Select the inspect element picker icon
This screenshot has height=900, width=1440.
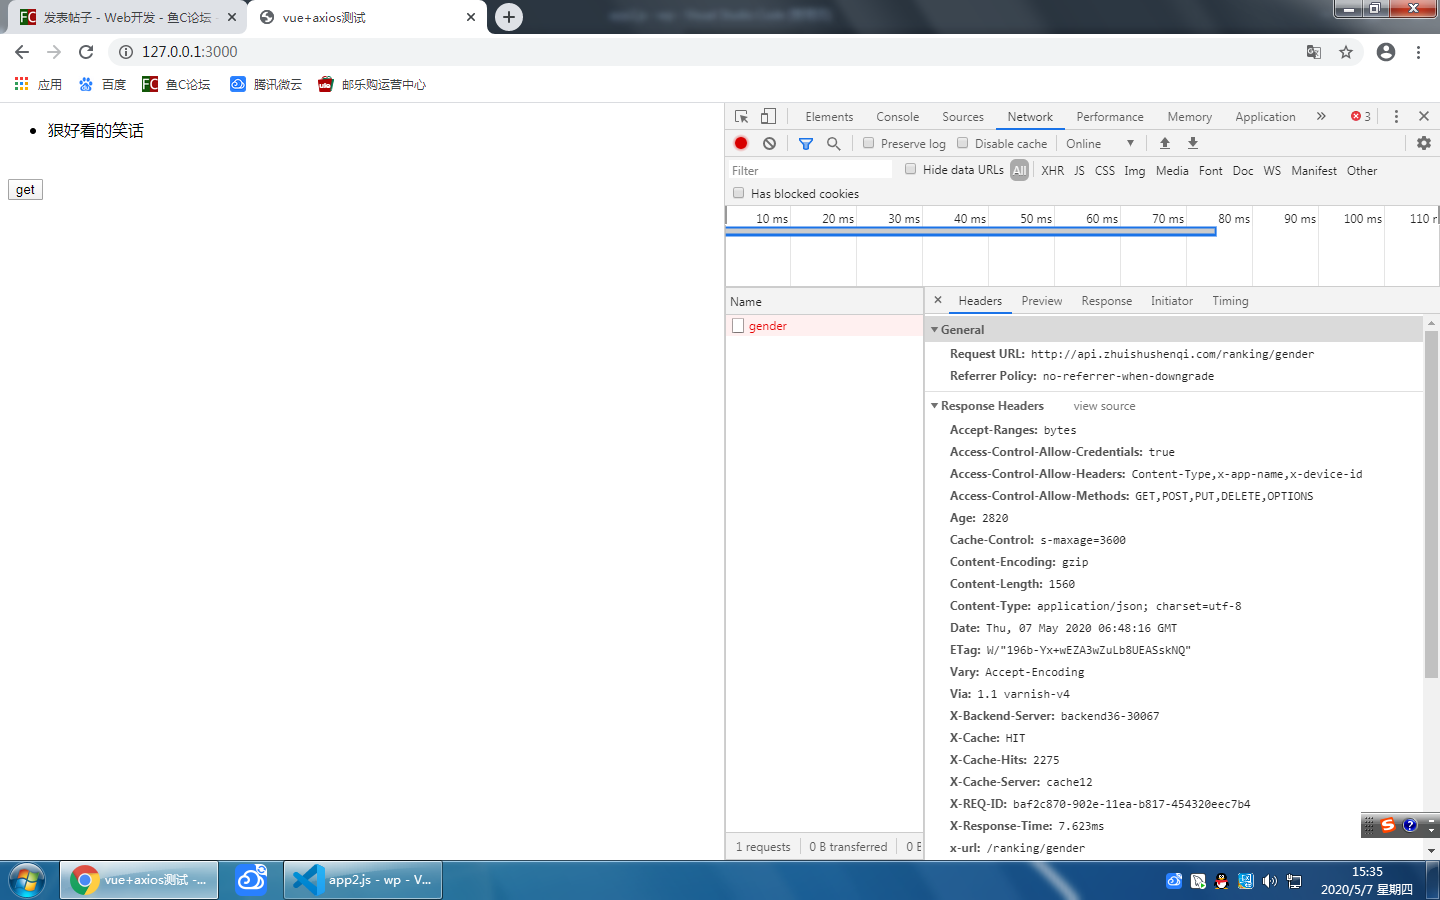tap(741, 116)
